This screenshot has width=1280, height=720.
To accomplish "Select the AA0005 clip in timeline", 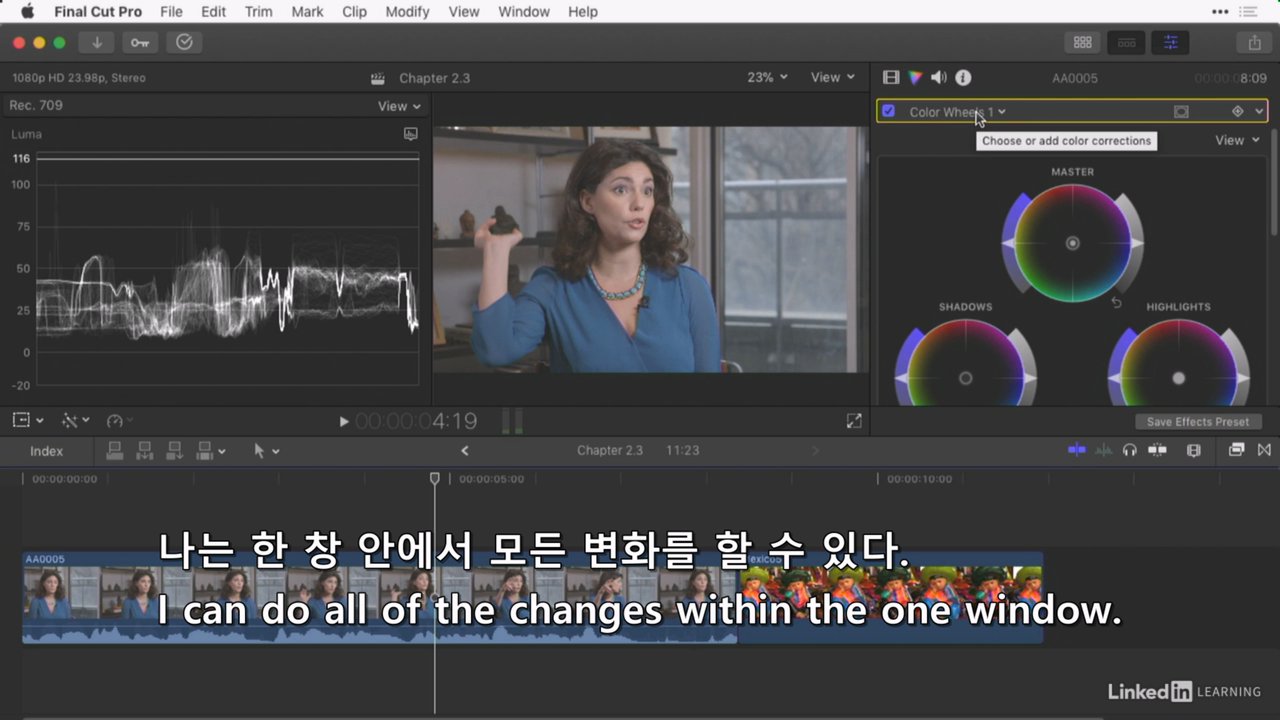I will (380, 597).
